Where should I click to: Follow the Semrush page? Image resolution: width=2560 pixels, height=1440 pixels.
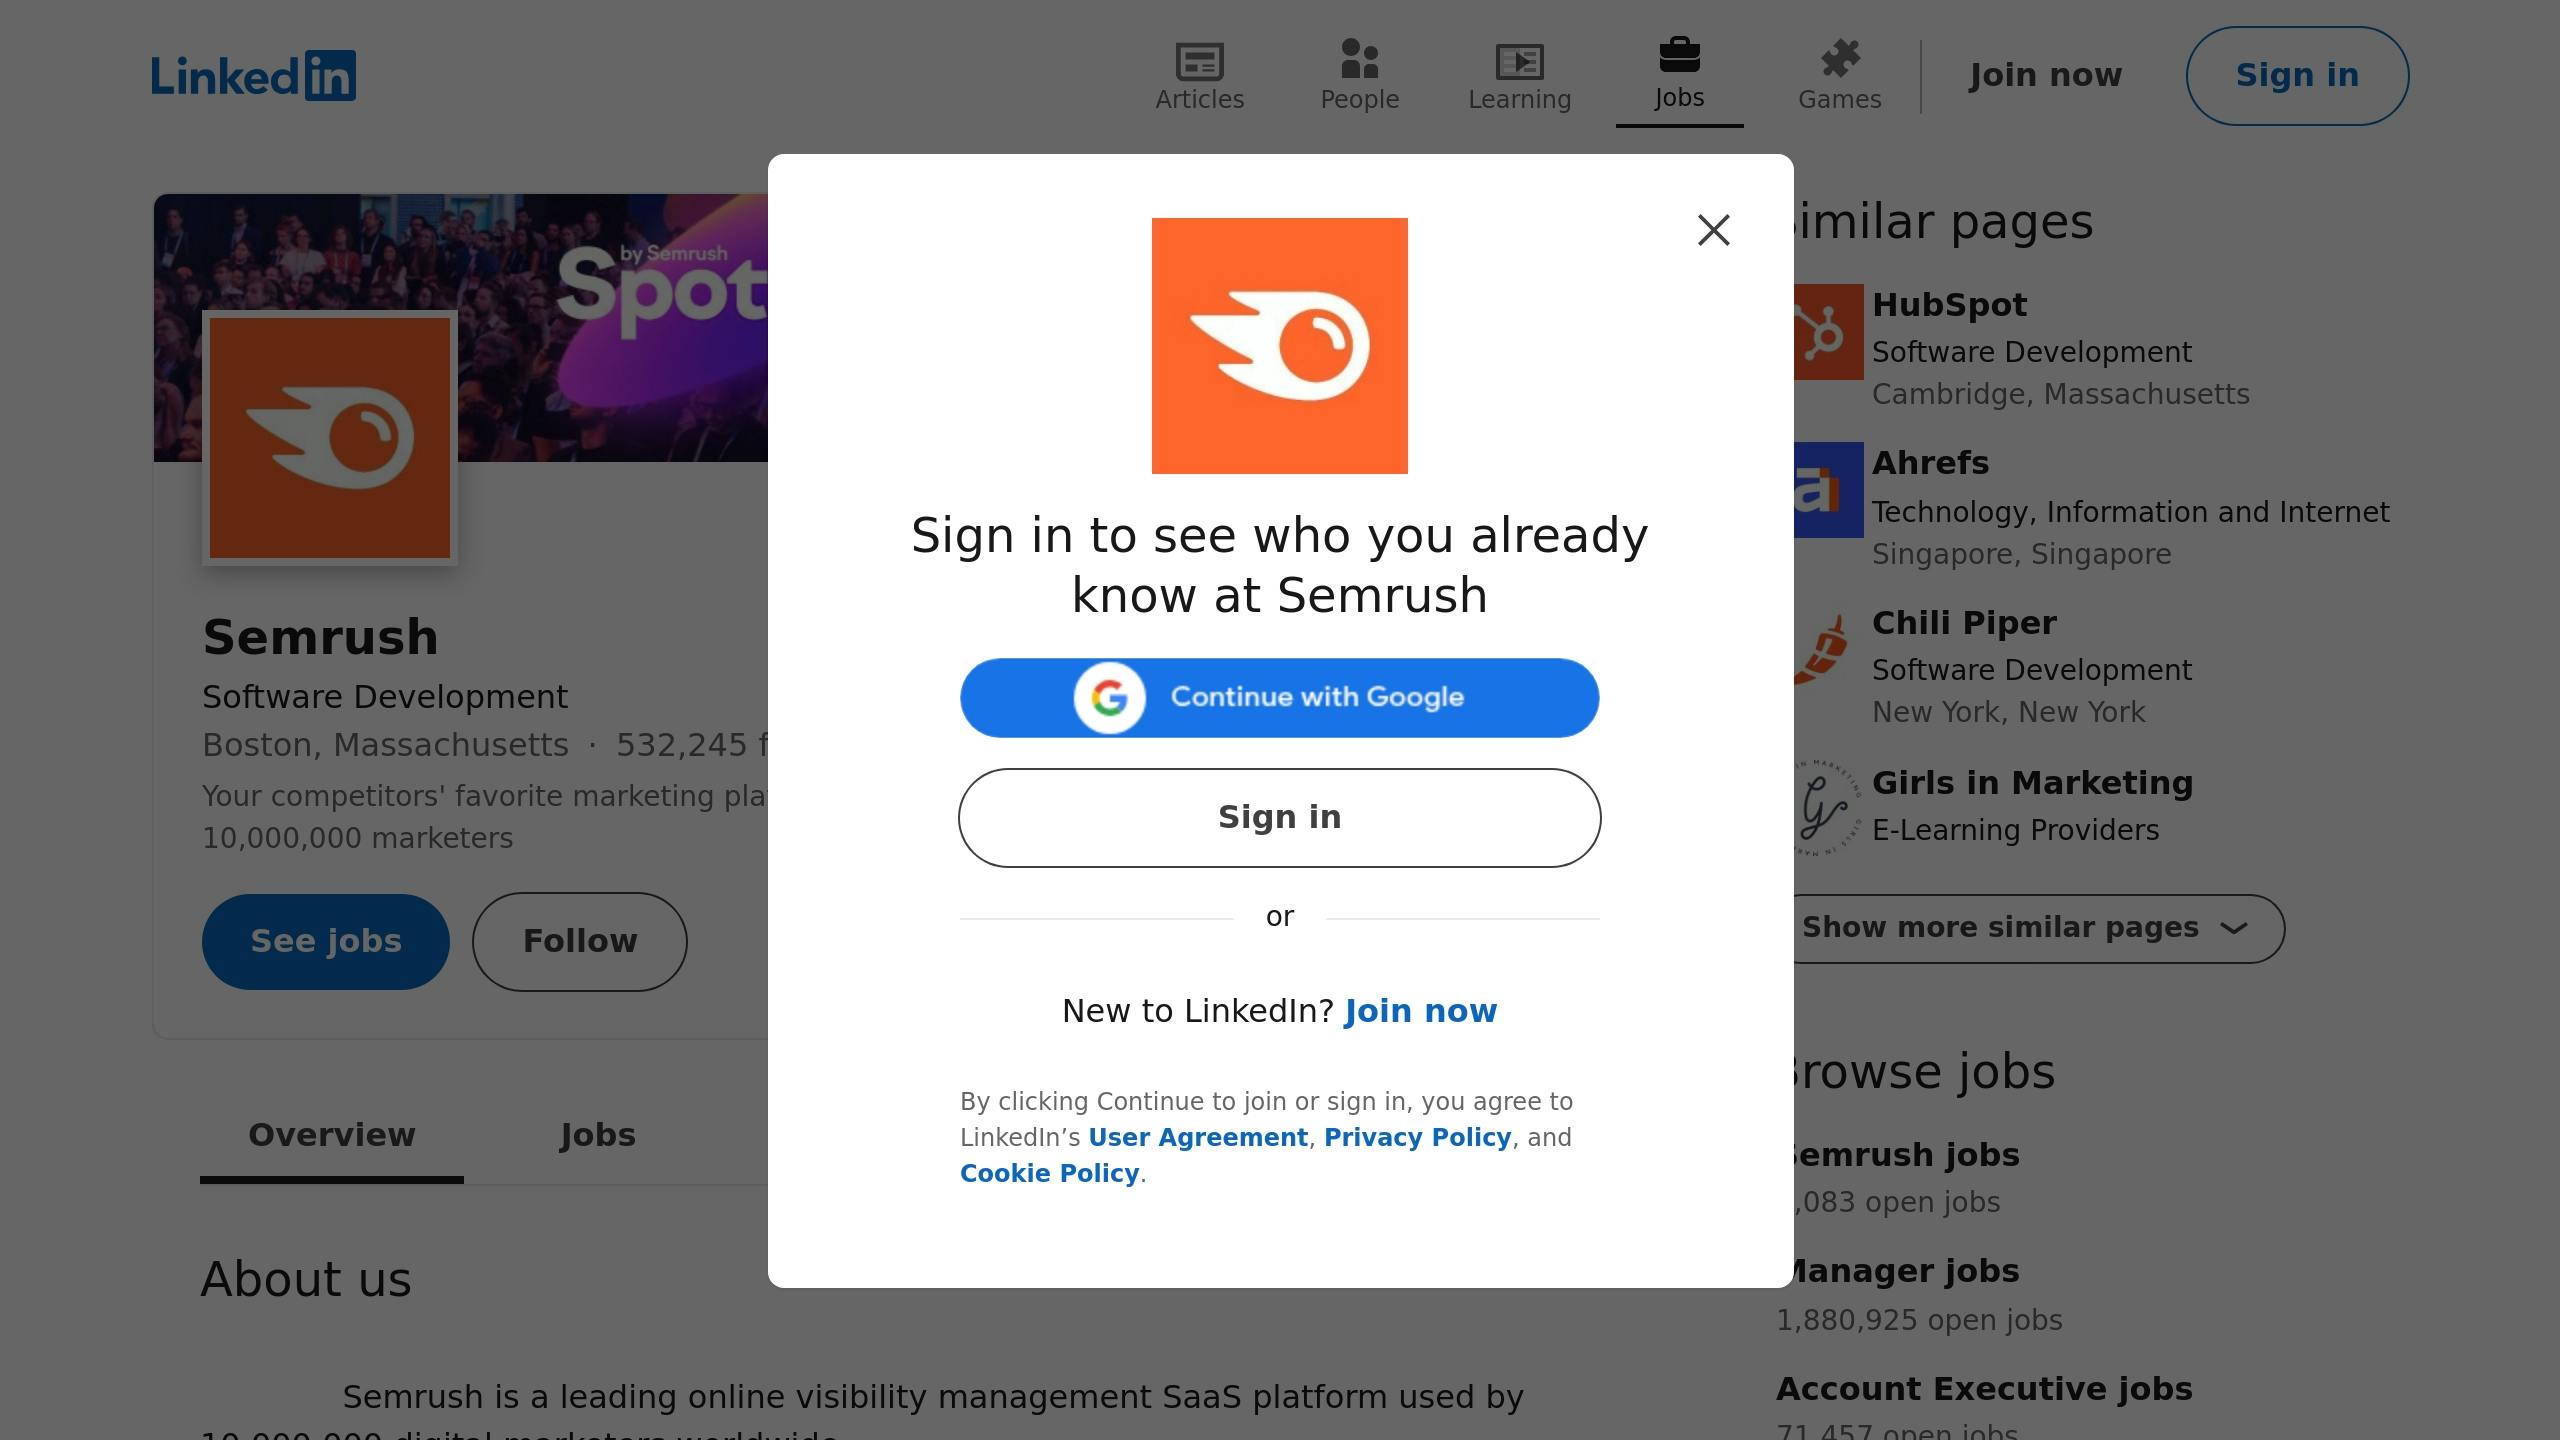580,942
